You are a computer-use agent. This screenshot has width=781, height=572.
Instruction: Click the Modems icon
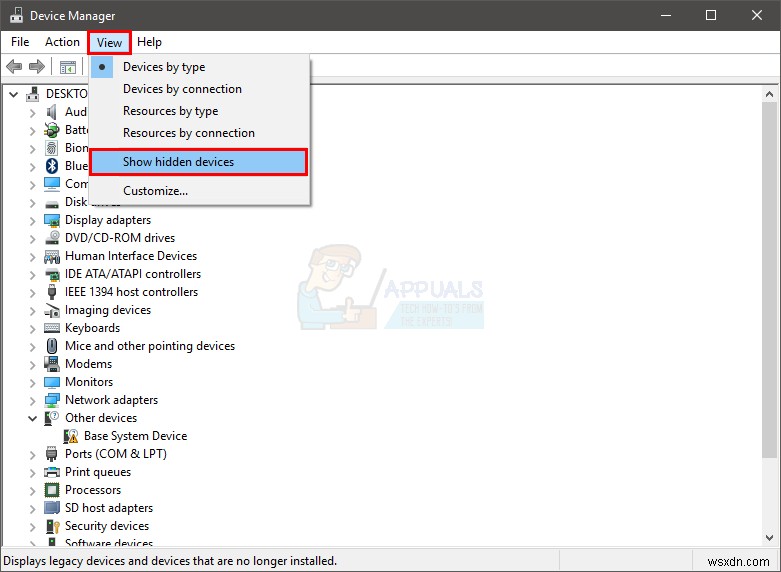(x=52, y=364)
